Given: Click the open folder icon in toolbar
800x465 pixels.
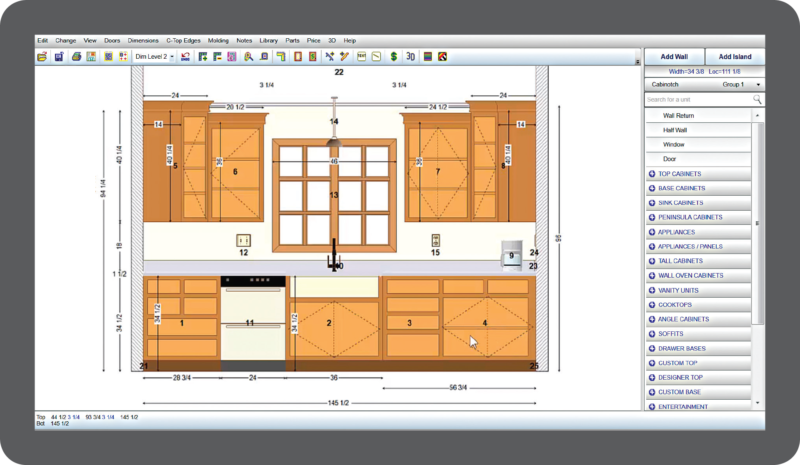Looking at the screenshot, I should 42,57.
